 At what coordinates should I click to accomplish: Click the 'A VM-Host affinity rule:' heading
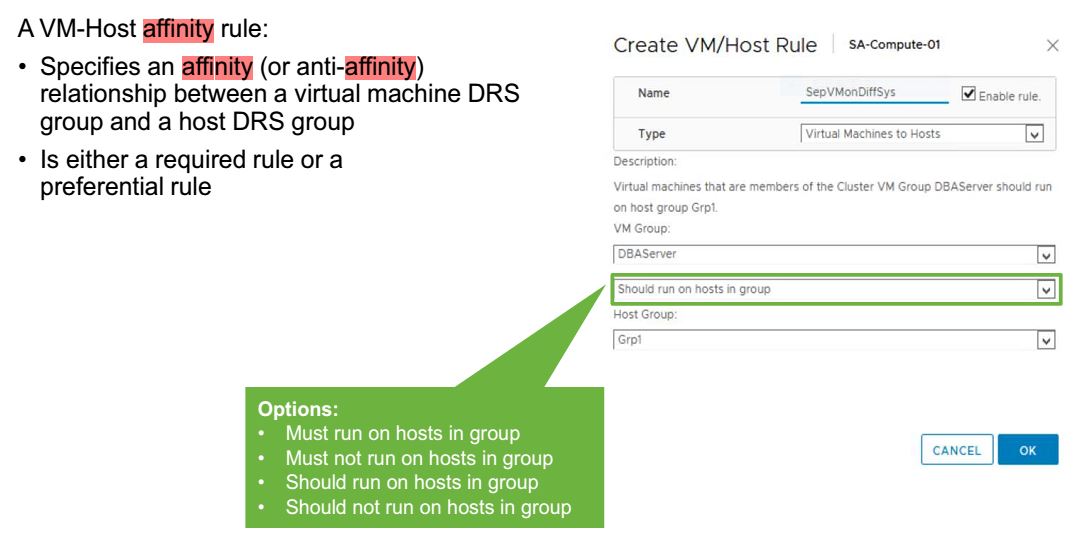click(x=143, y=29)
